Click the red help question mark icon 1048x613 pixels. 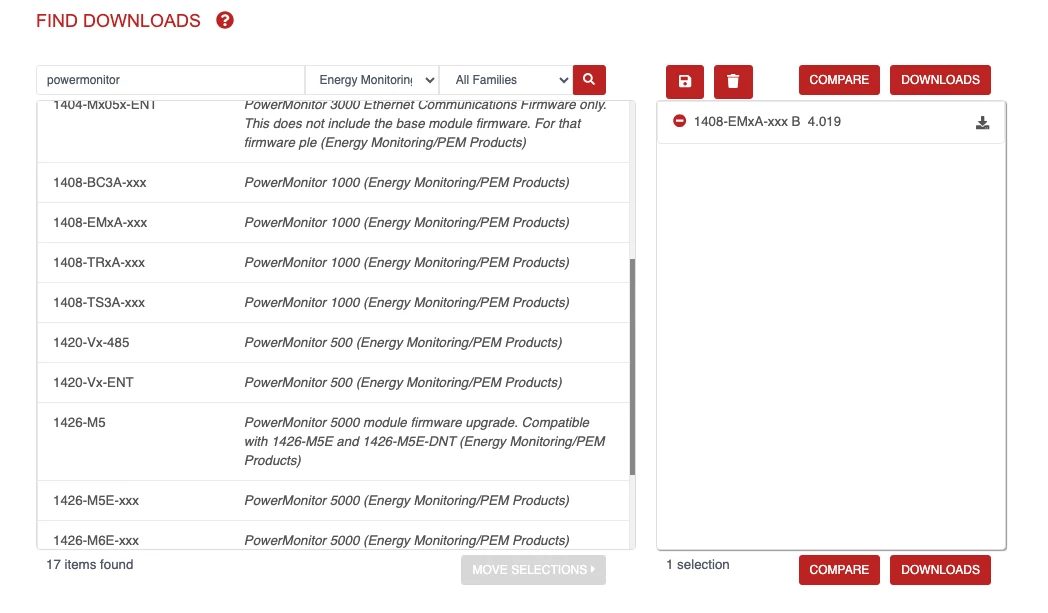pyautogui.click(x=225, y=20)
